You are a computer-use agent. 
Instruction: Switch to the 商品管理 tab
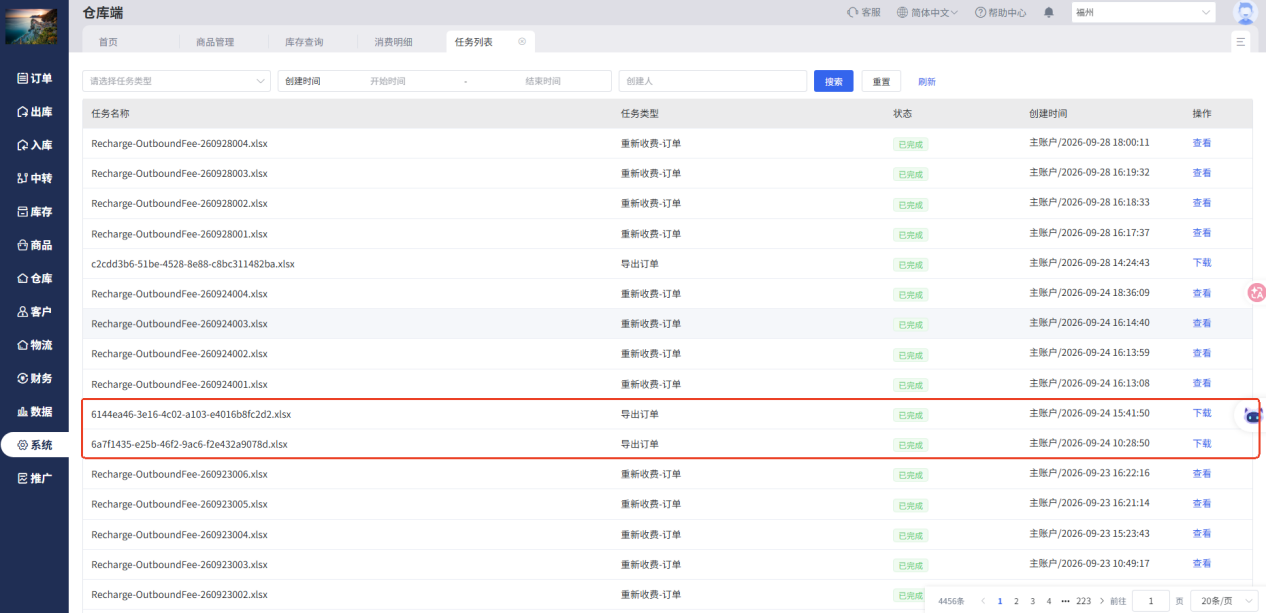click(x=214, y=42)
